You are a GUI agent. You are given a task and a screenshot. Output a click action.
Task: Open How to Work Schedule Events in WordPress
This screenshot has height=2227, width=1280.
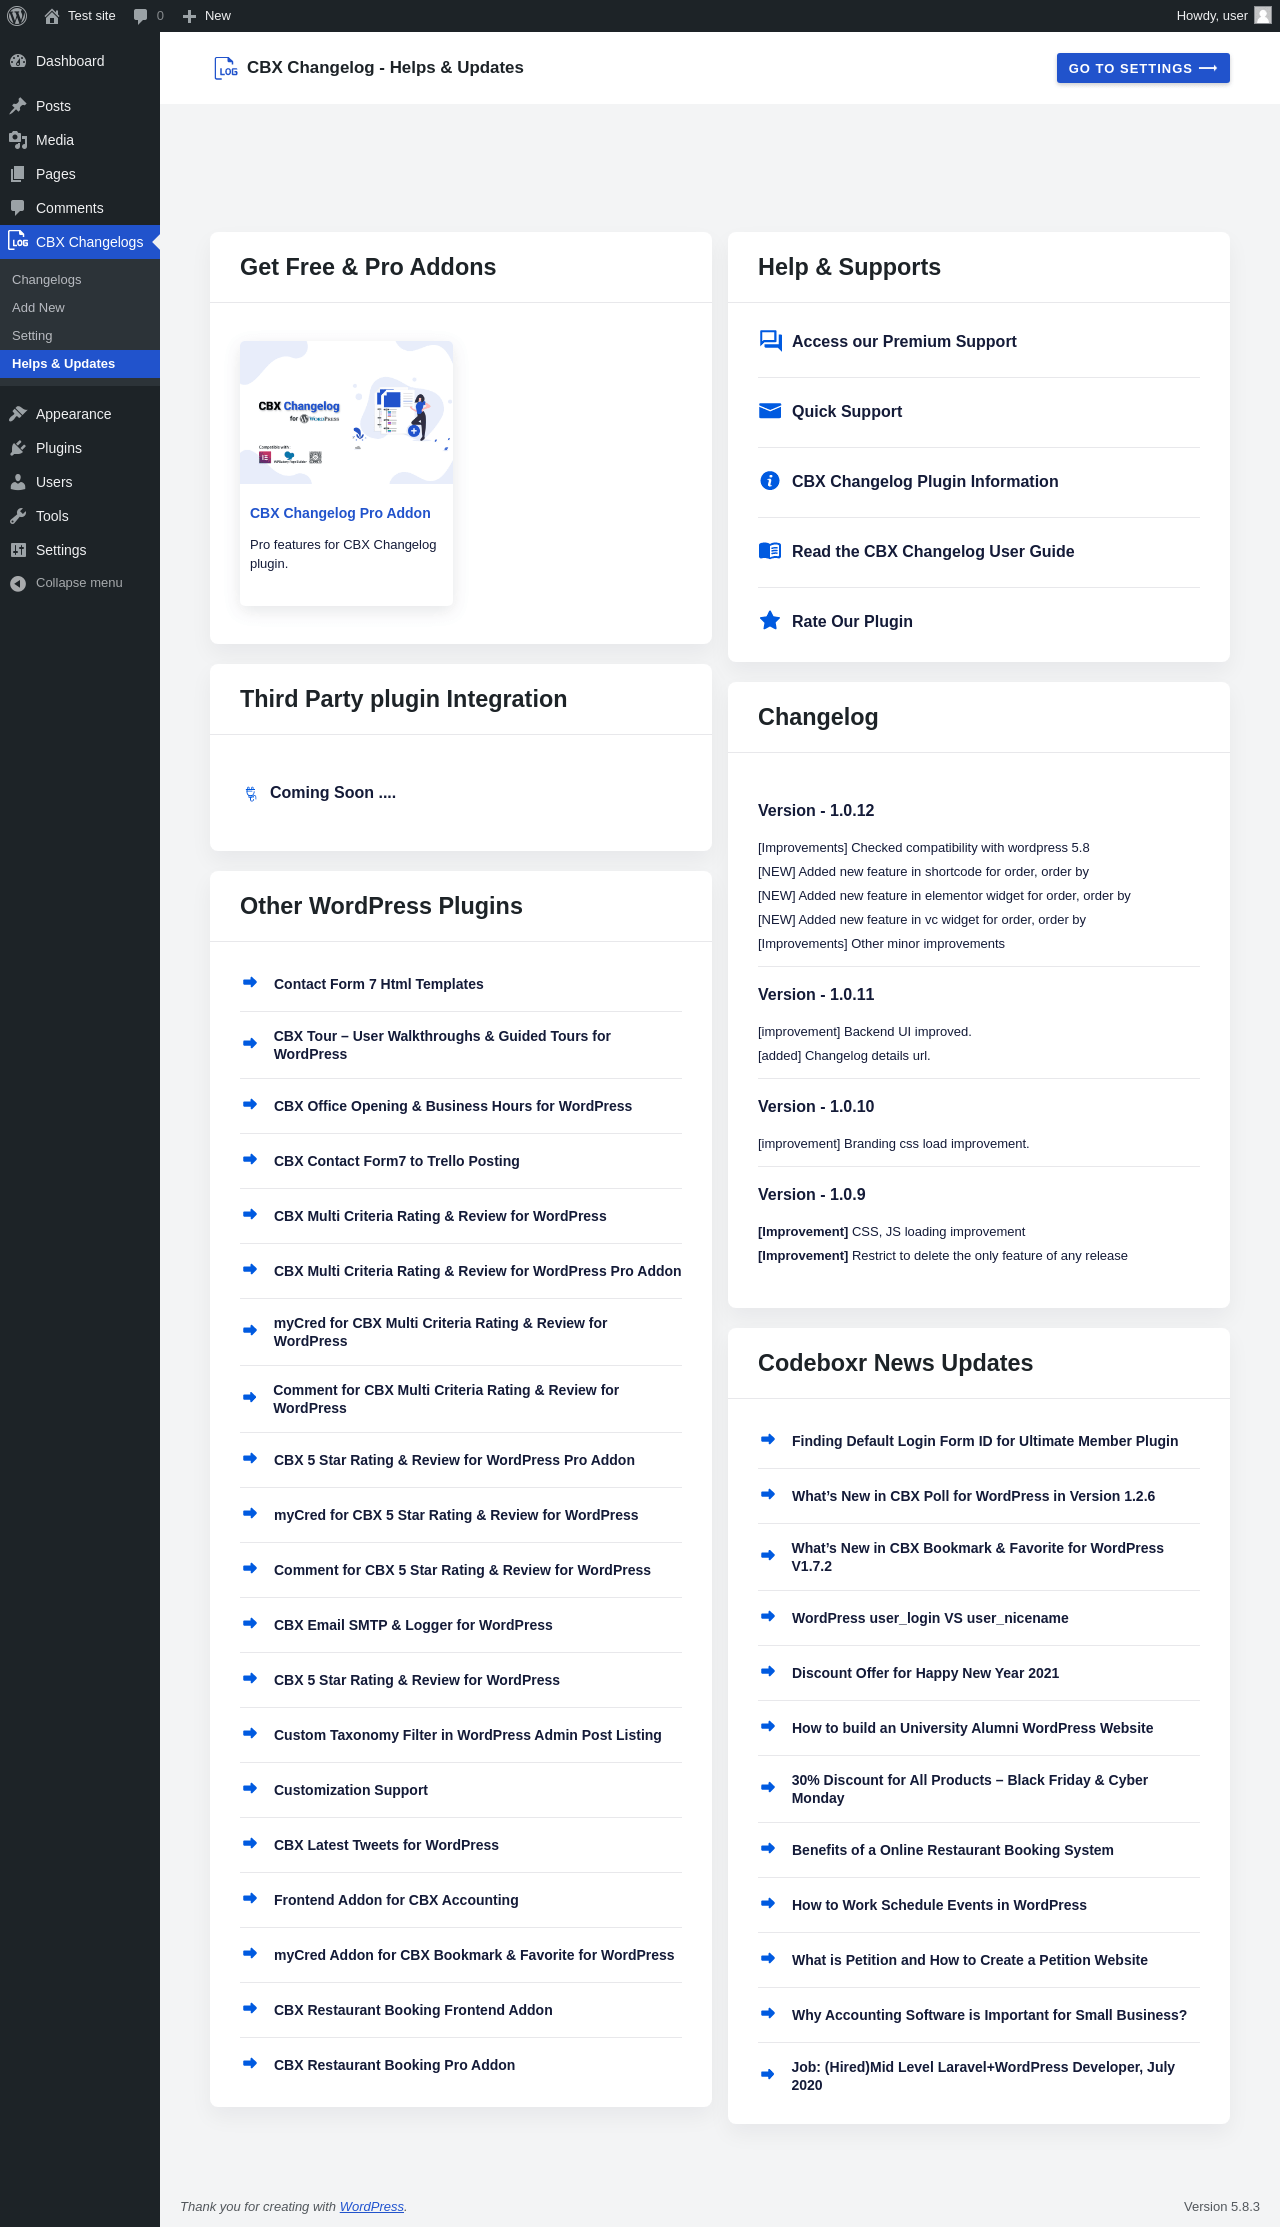pyautogui.click(x=939, y=1905)
